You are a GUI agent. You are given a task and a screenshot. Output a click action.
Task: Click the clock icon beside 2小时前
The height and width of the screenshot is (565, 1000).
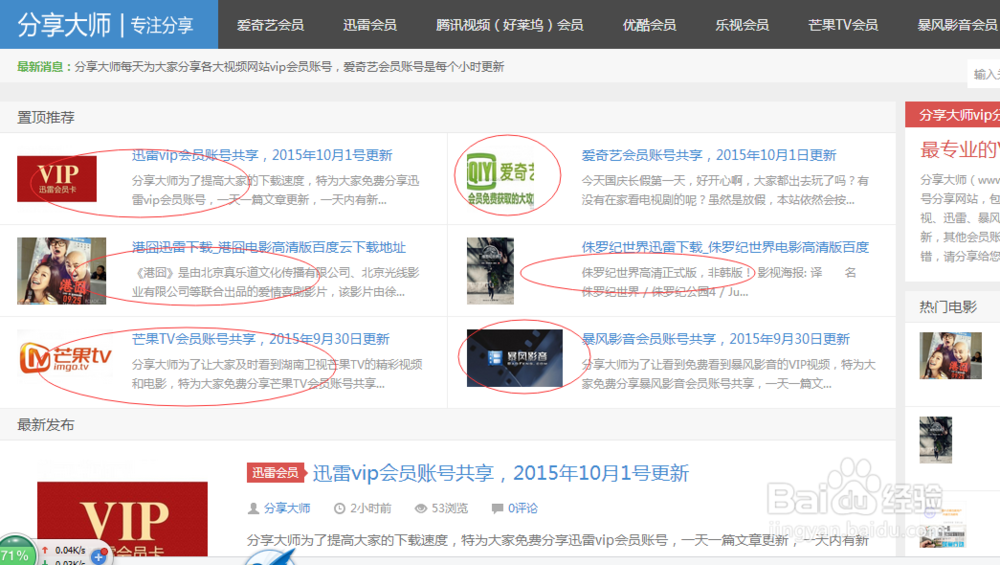[340, 508]
